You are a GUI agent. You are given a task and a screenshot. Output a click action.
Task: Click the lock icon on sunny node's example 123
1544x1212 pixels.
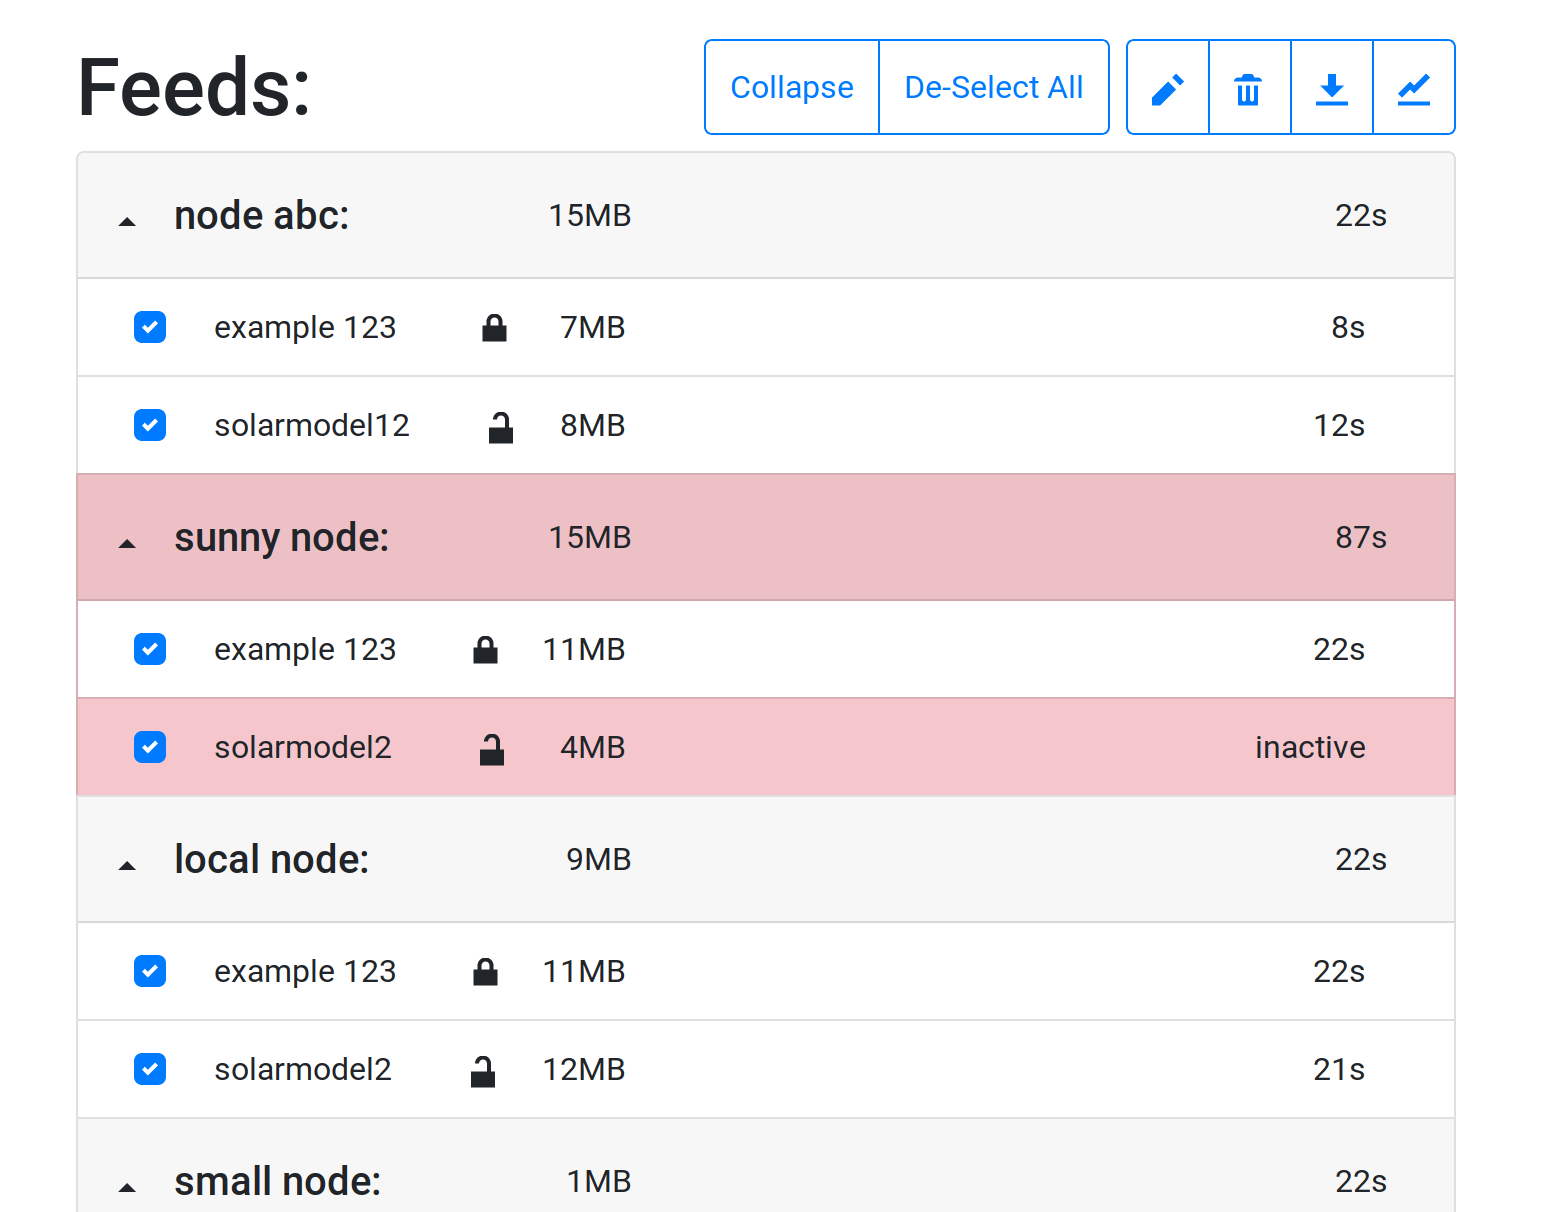pos(485,649)
